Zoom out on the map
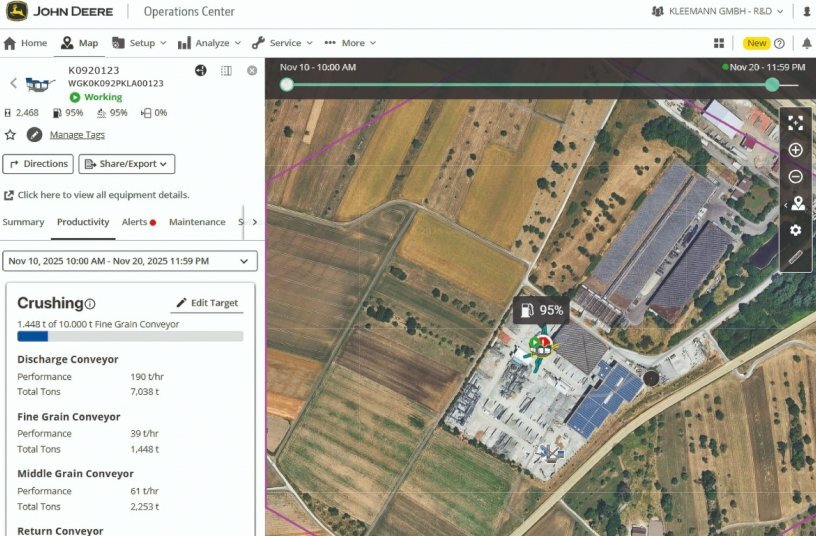Screen dimensions: 816x536 tap(795, 176)
